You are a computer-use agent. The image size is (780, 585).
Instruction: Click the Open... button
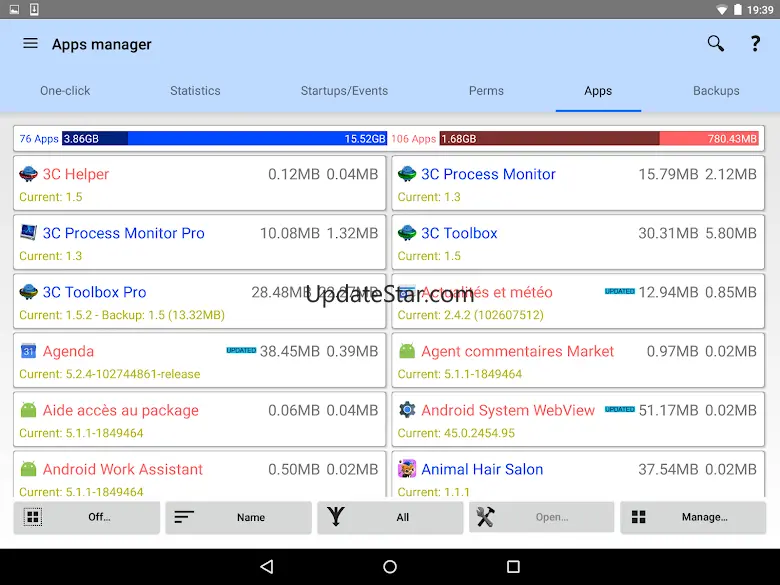click(x=542, y=517)
